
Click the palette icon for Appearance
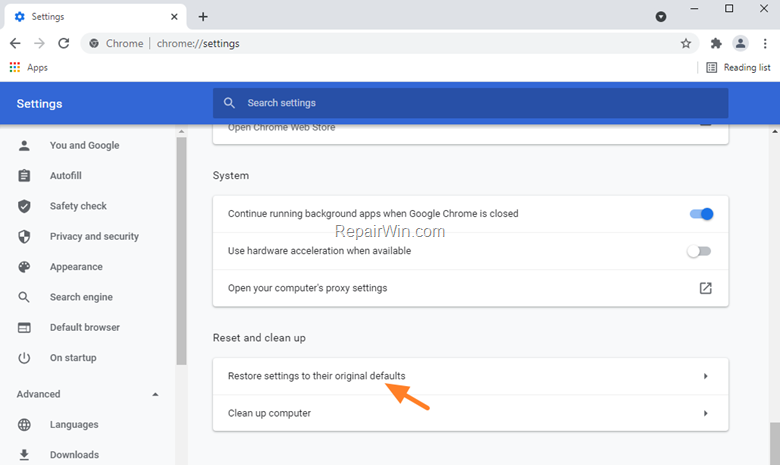[x=24, y=267]
